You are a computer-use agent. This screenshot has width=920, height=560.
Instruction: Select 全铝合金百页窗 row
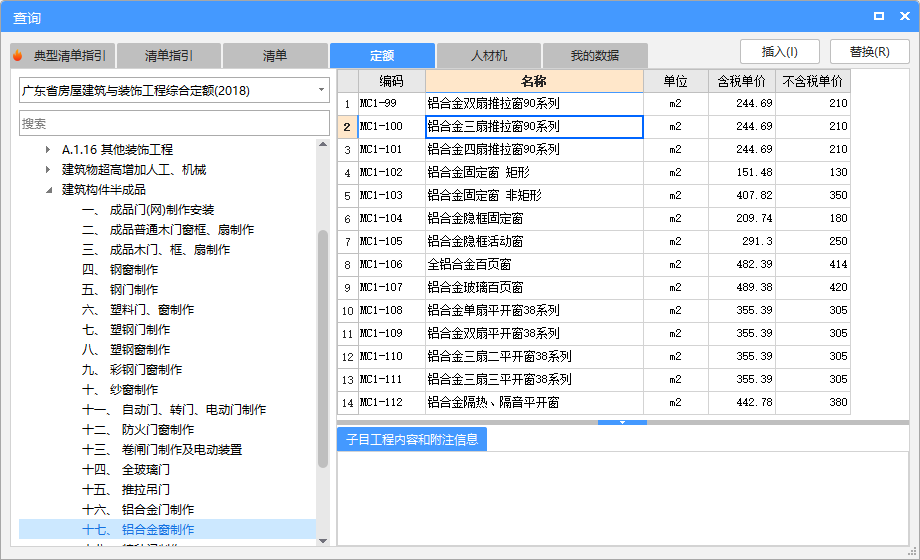594,264
